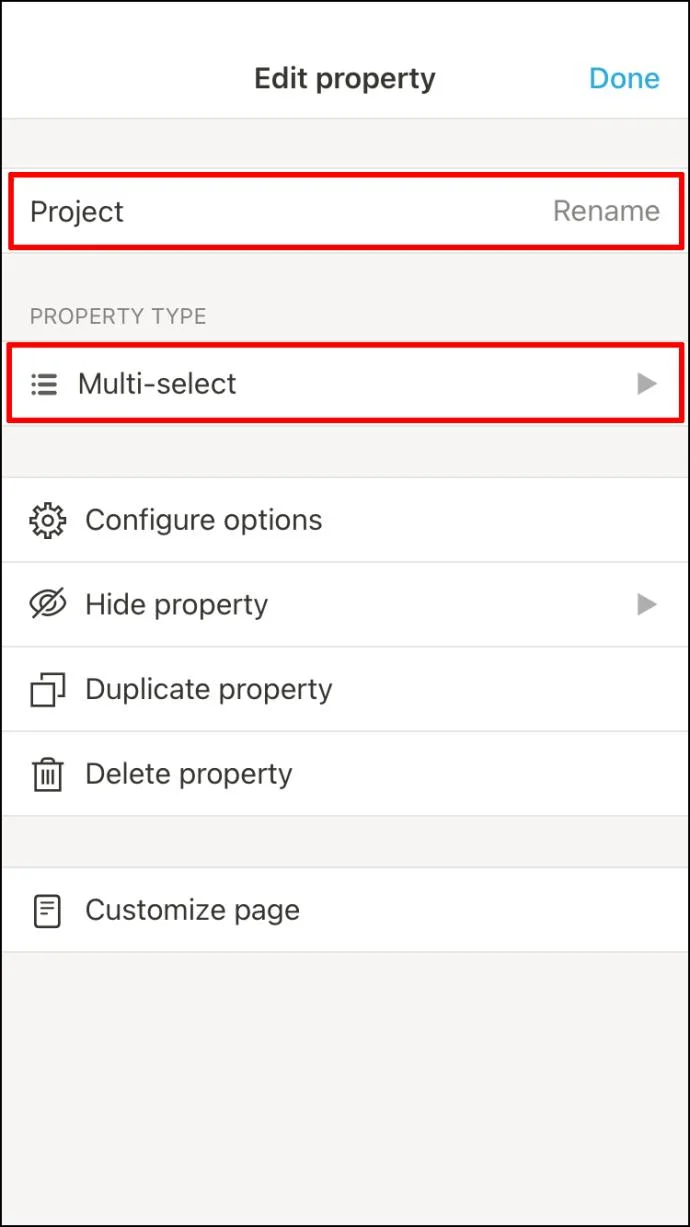Tap Rename next to Project
Image resolution: width=690 pixels, height=1227 pixels.
coord(606,211)
